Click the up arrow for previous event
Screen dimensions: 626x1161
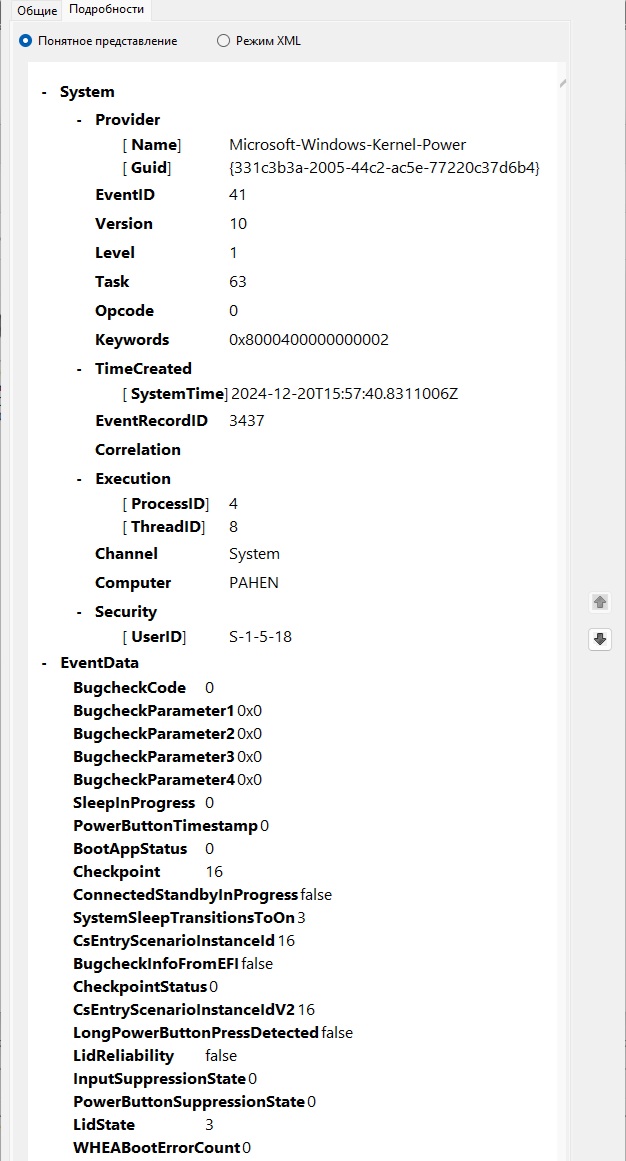(600, 602)
